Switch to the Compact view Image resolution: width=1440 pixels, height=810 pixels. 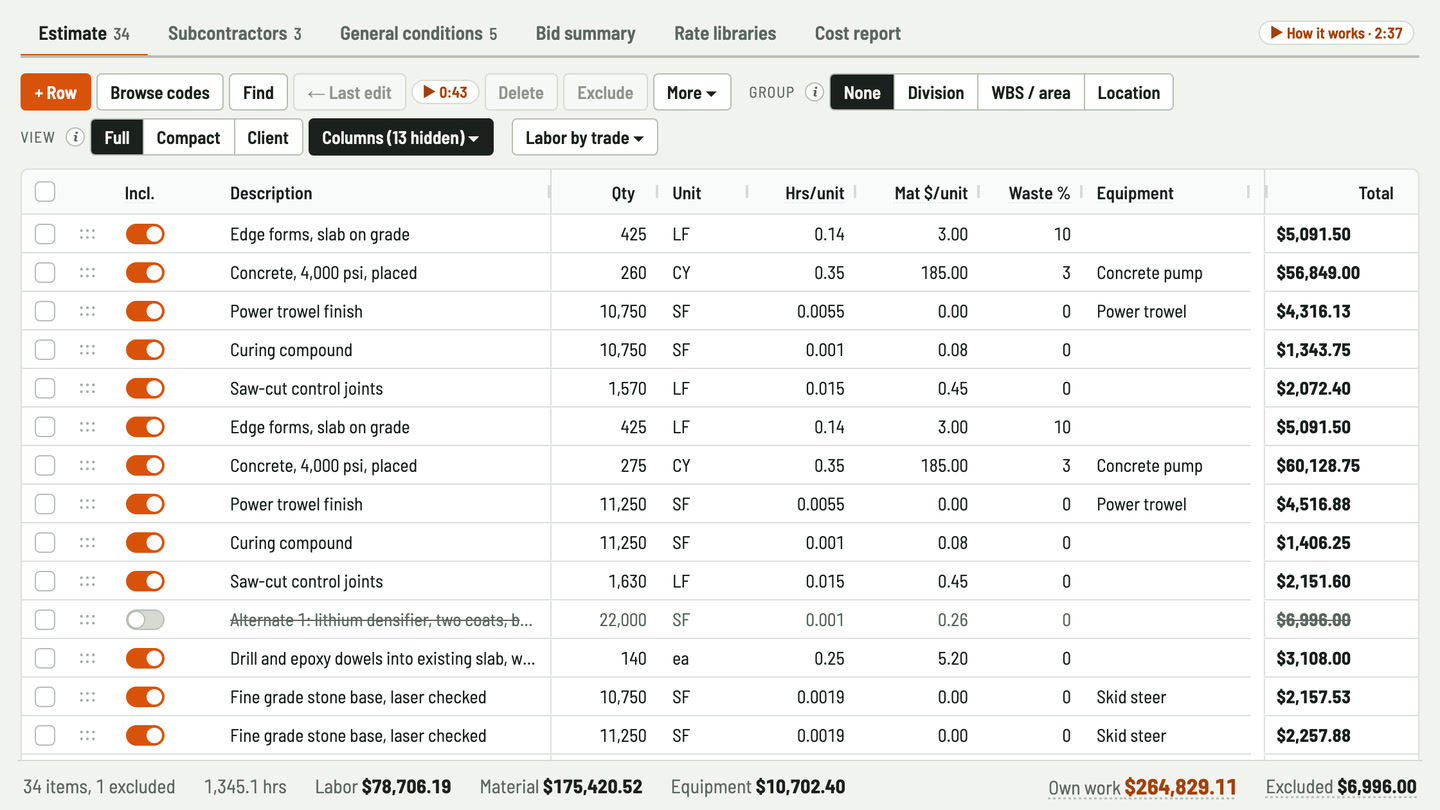[188, 137]
